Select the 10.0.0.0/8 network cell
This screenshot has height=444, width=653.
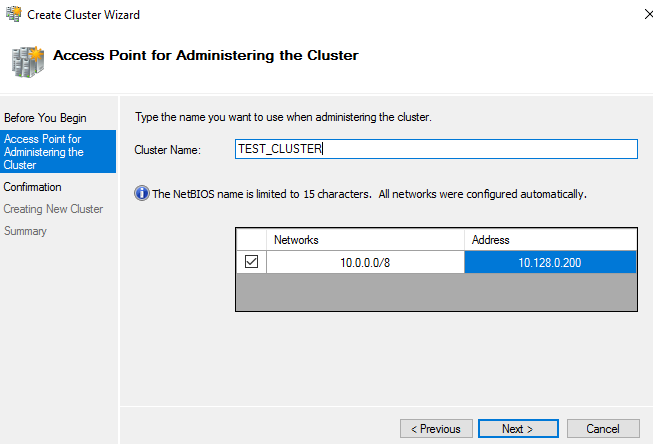coord(364,262)
